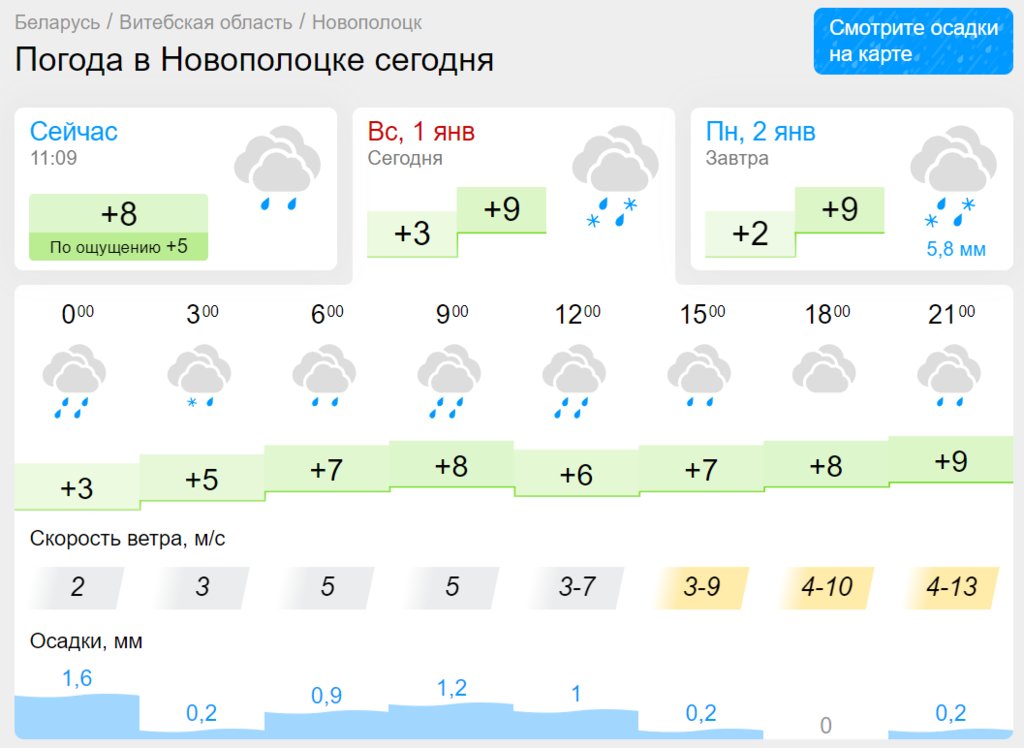Click the 1,6 mm precipitation bar
This screenshot has width=1024, height=748.
tap(77, 716)
